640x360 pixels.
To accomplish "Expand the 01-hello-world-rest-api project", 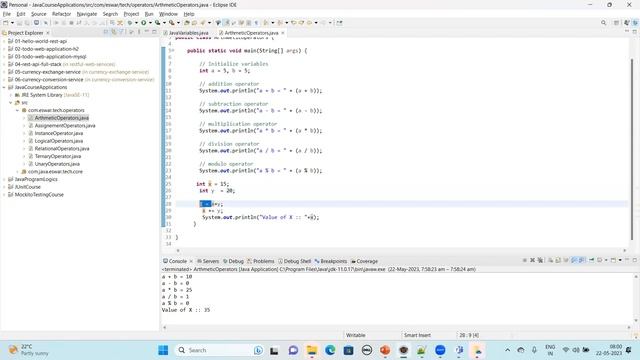I will (4, 41).
